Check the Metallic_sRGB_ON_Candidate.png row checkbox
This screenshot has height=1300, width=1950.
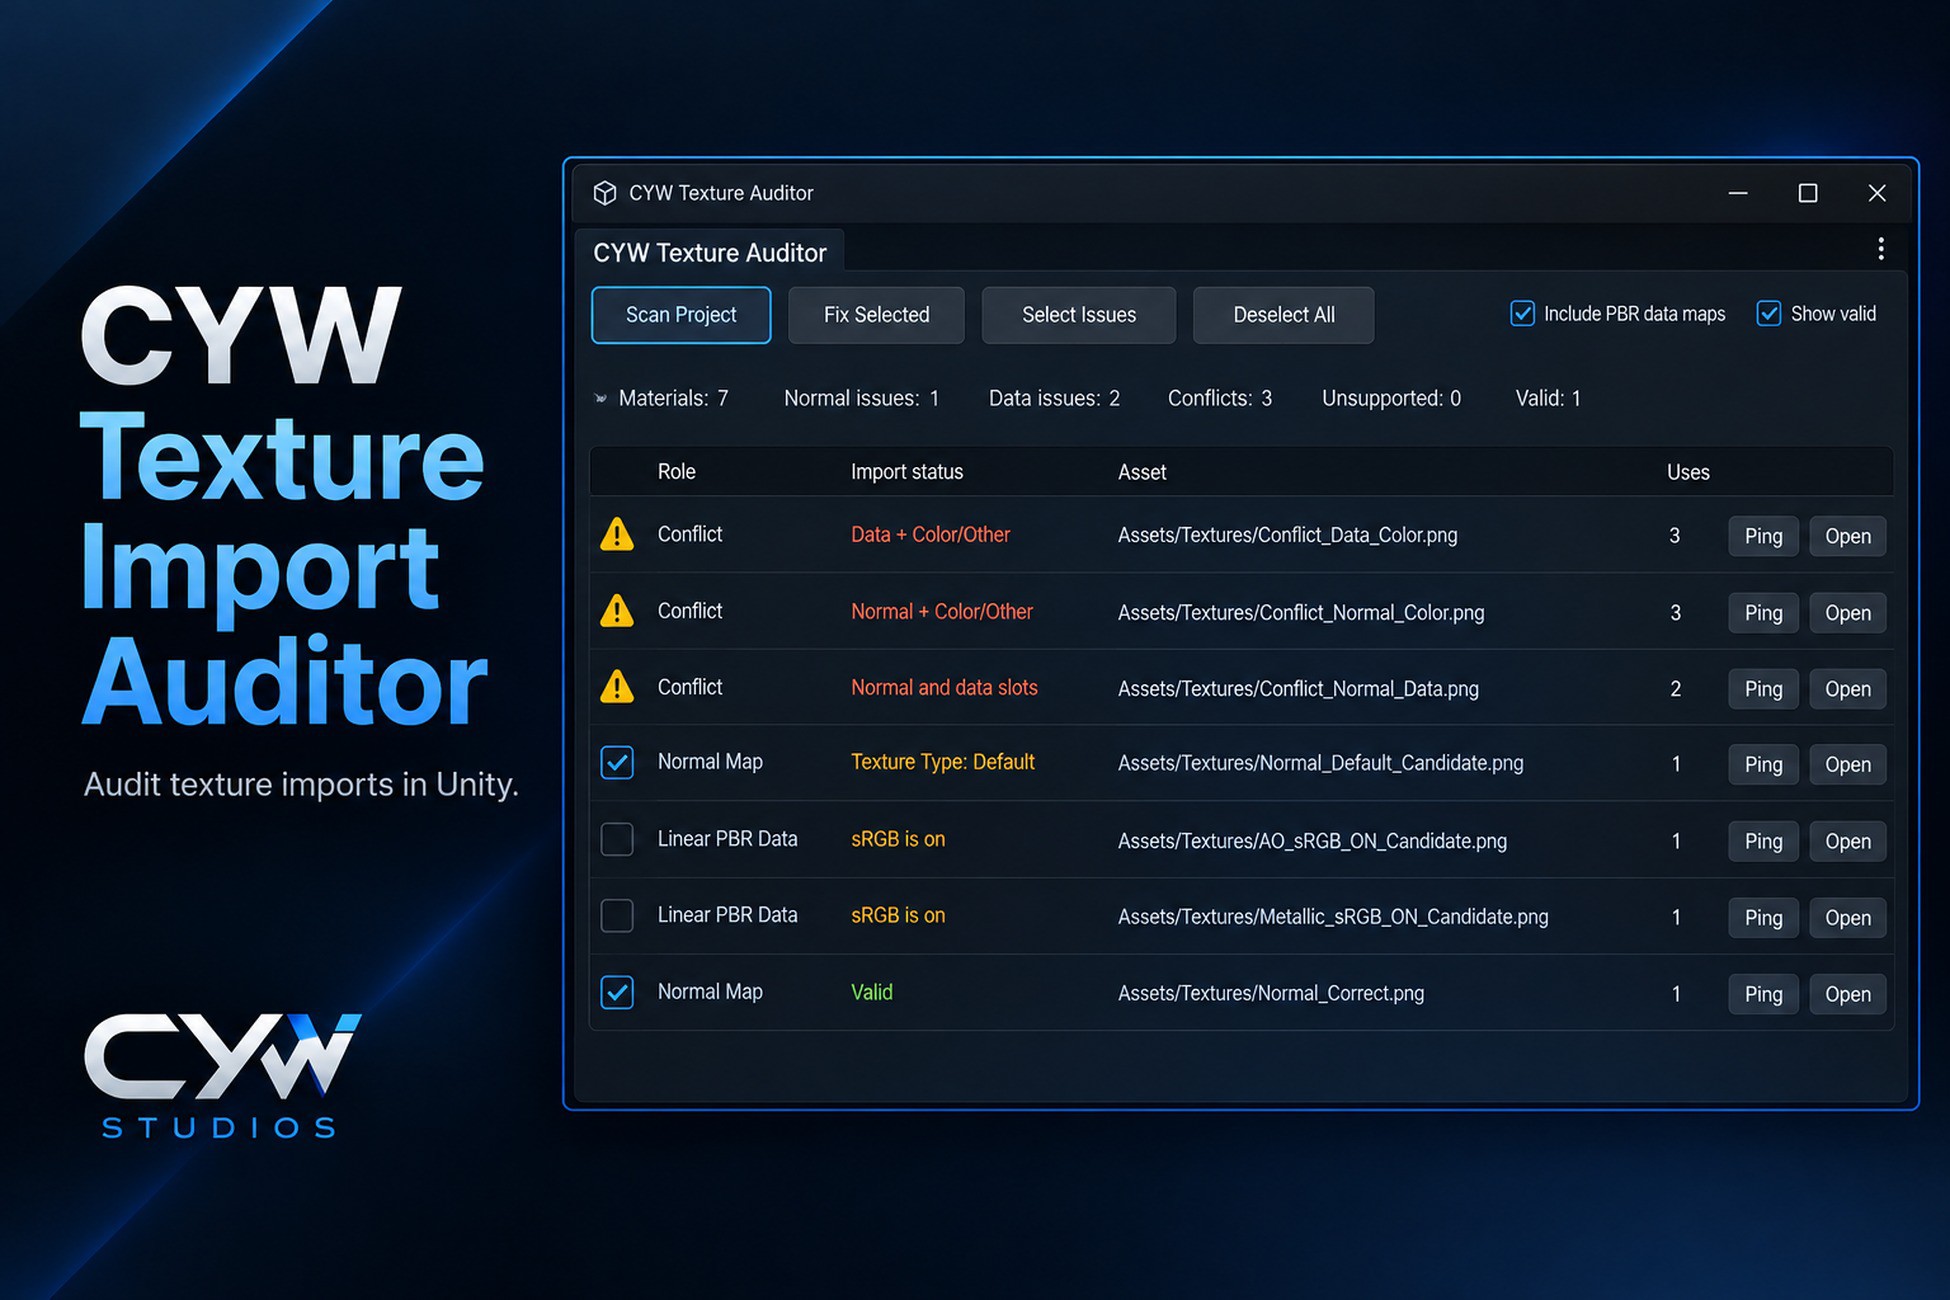[x=617, y=916]
